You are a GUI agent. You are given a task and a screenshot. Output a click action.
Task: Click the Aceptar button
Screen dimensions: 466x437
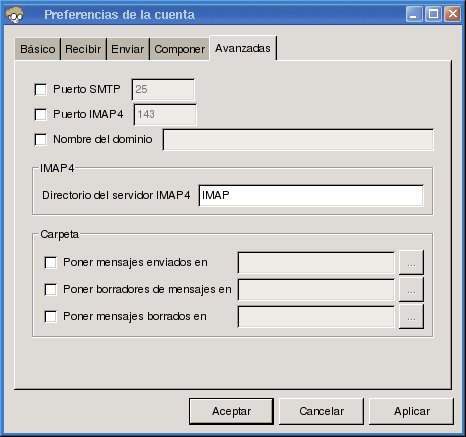tap(231, 411)
